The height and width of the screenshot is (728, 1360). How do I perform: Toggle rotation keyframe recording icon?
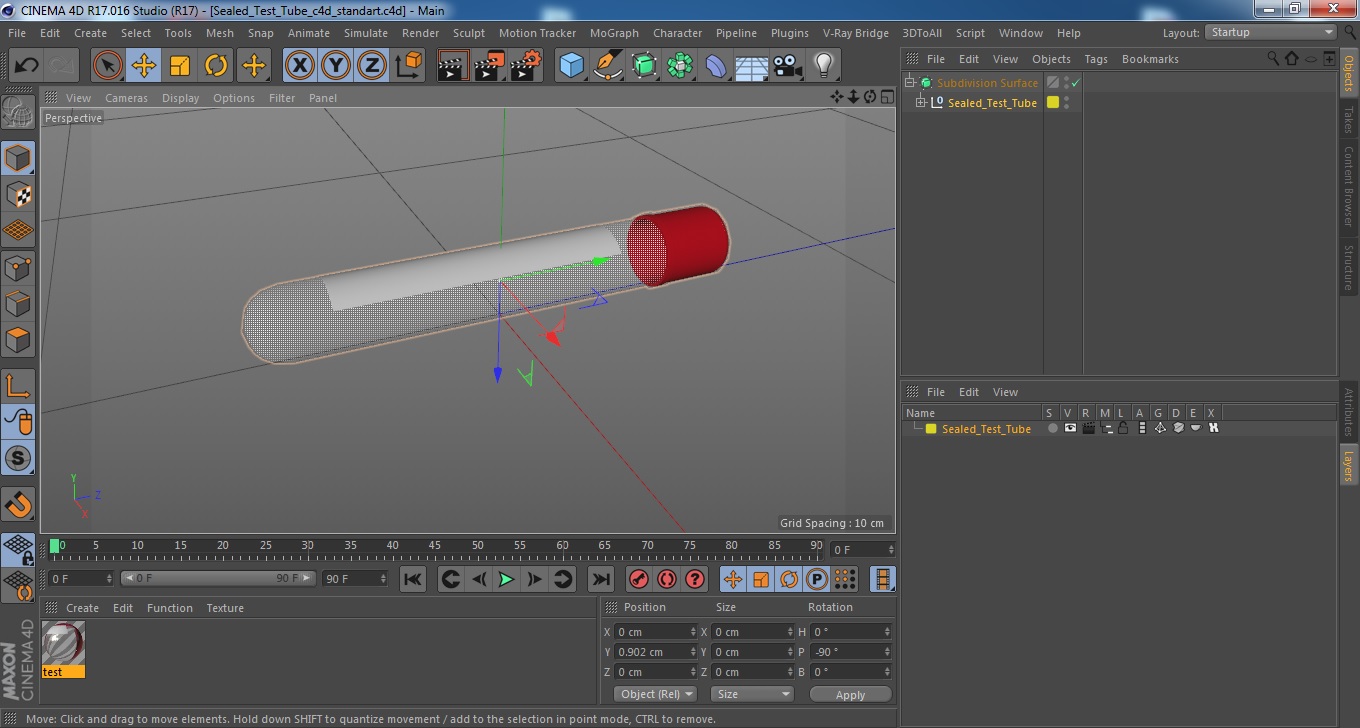[x=789, y=579]
